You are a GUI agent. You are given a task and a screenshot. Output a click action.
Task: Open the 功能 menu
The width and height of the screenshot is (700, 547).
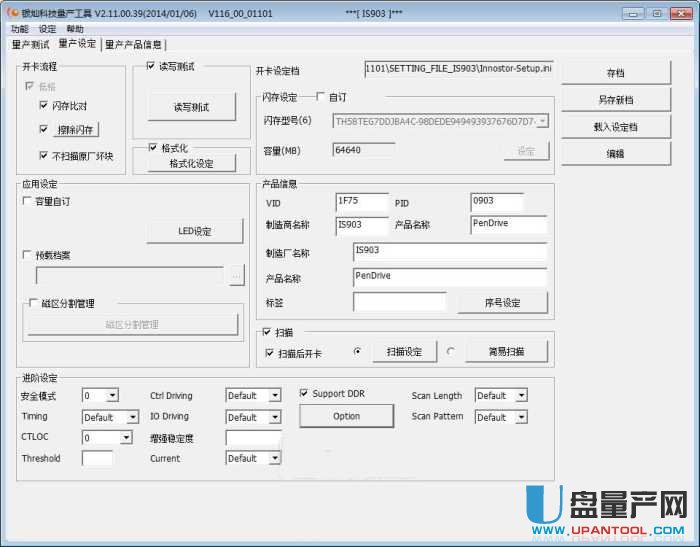point(20,29)
